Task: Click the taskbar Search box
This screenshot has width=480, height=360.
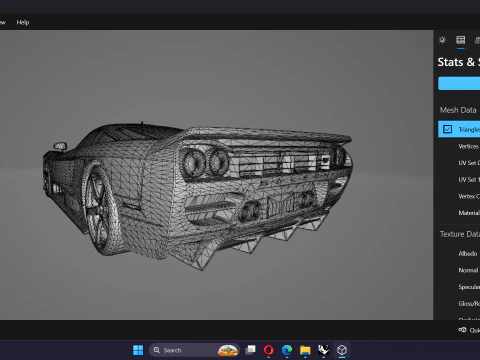Action: pos(194,350)
